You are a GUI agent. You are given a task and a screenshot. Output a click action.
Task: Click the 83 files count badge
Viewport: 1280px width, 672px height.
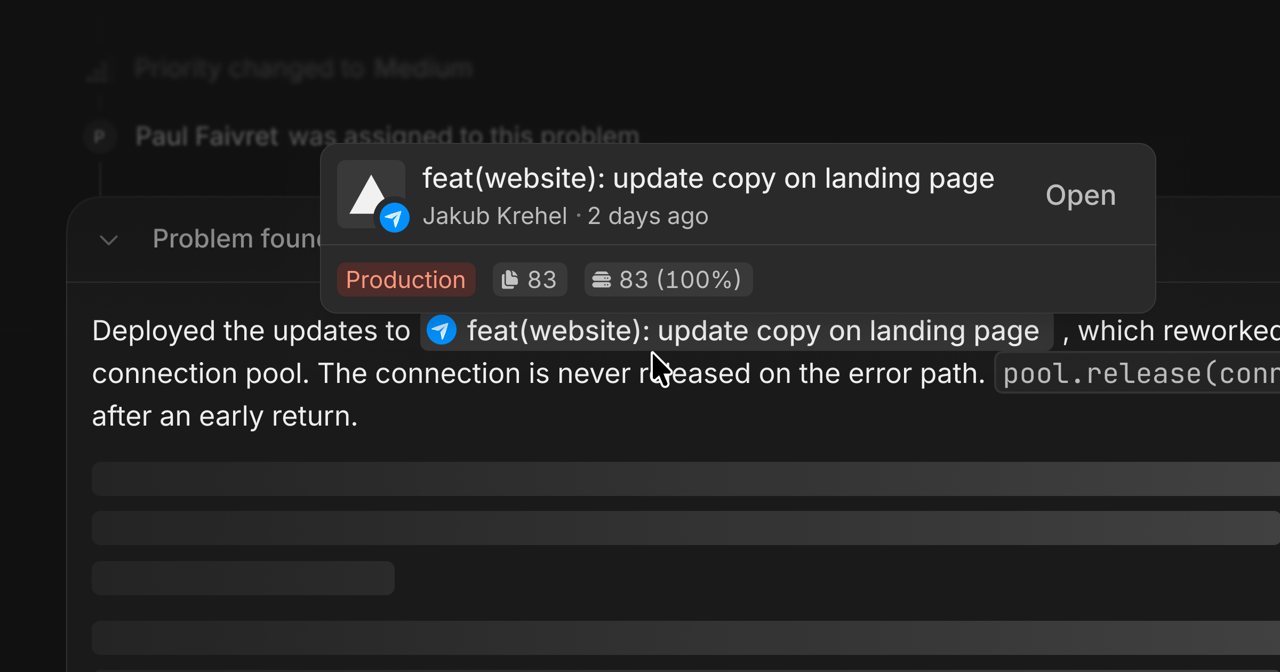pyautogui.click(x=530, y=280)
